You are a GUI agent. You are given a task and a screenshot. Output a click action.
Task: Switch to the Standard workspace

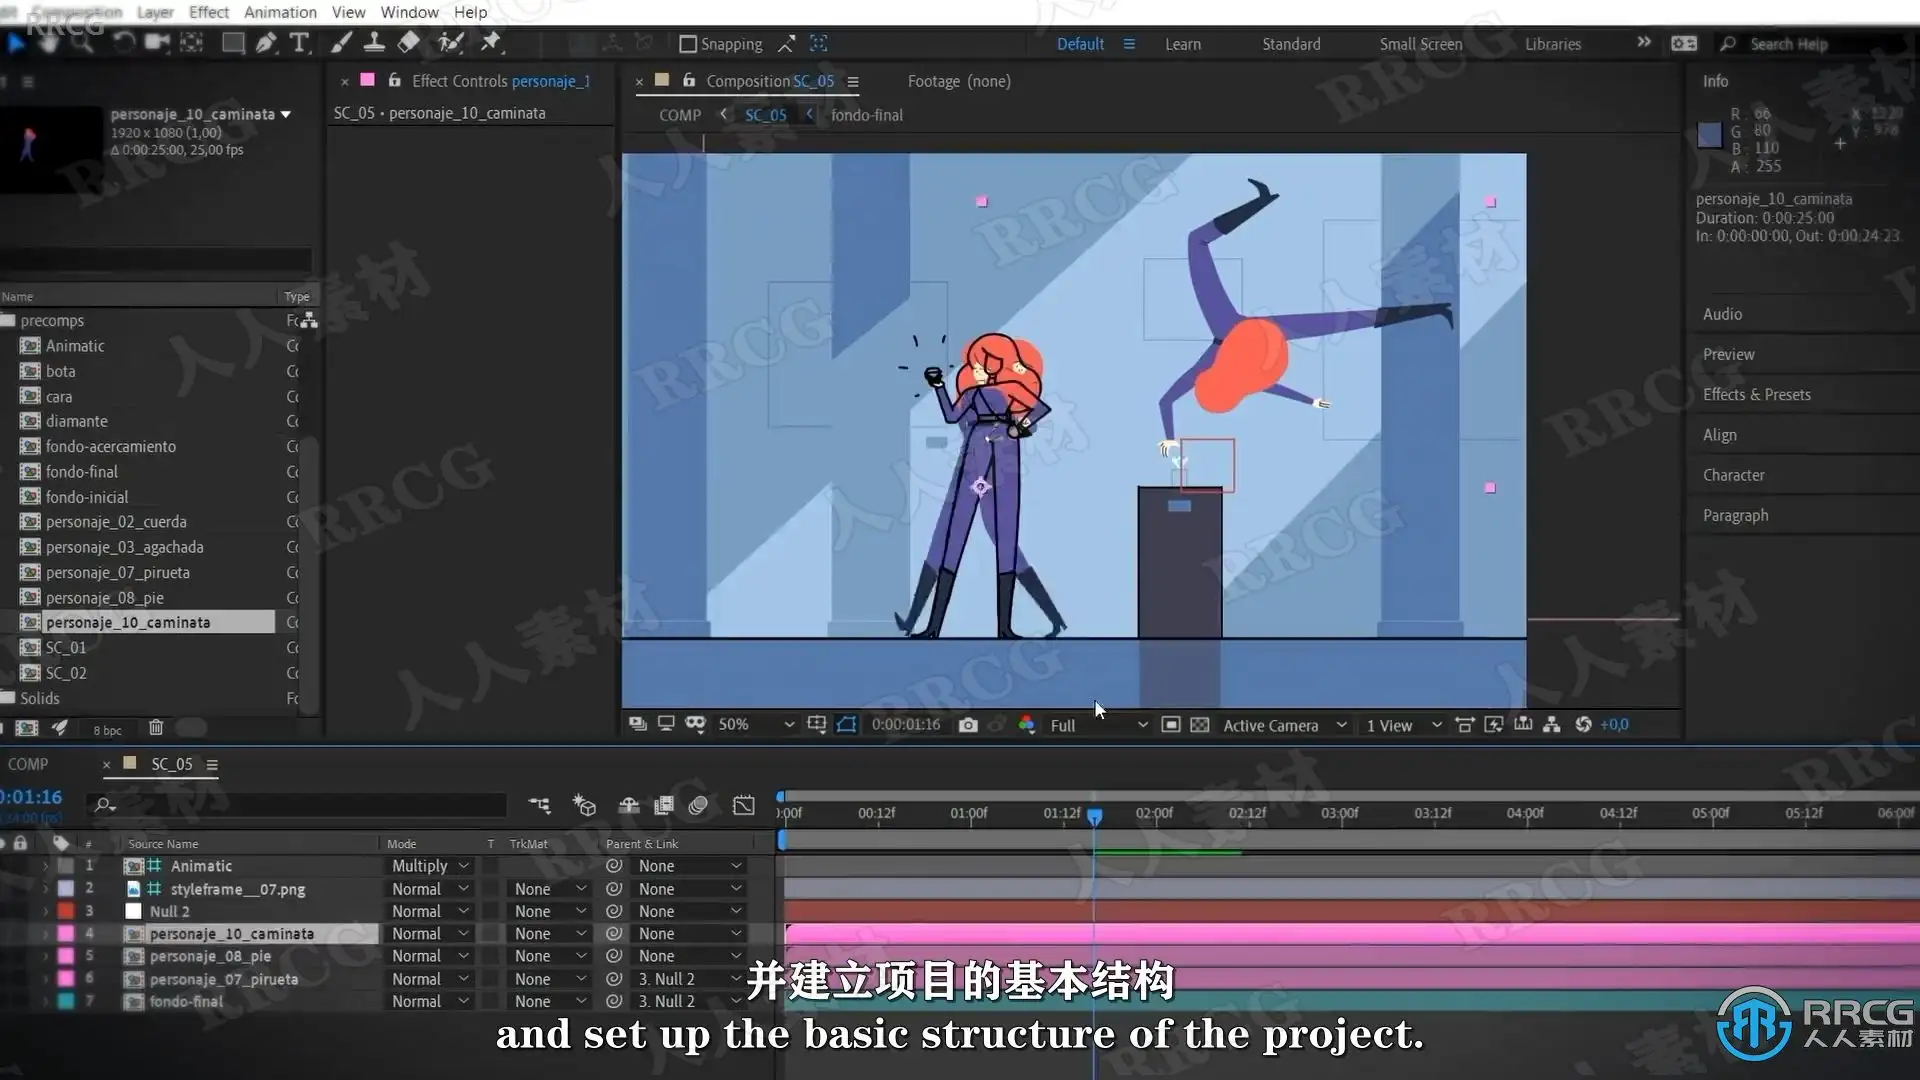coord(1290,44)
